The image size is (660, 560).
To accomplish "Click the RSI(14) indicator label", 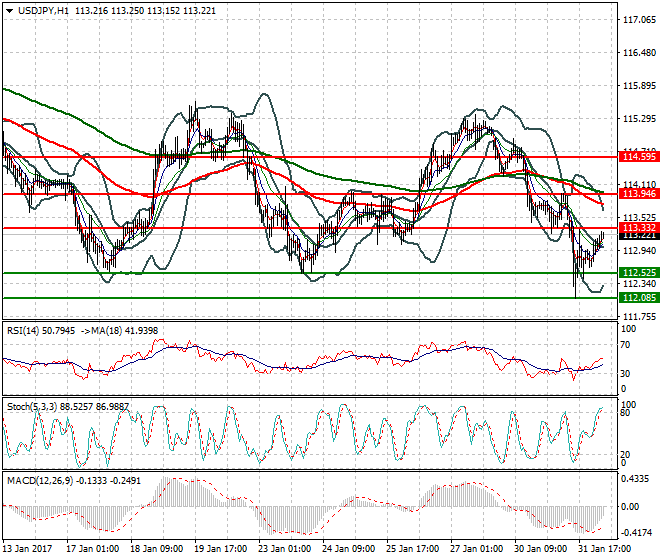I will point(23,331).
